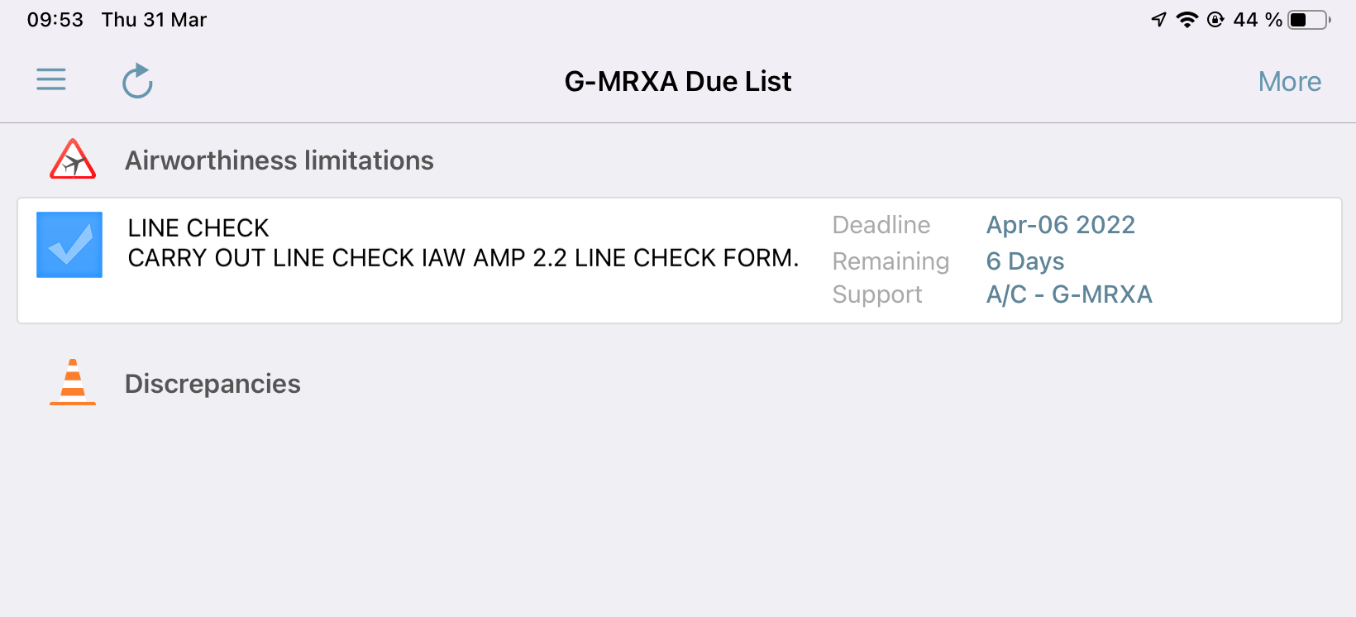Click the airworthiness warning triangle icon

(x=73, y=160)
